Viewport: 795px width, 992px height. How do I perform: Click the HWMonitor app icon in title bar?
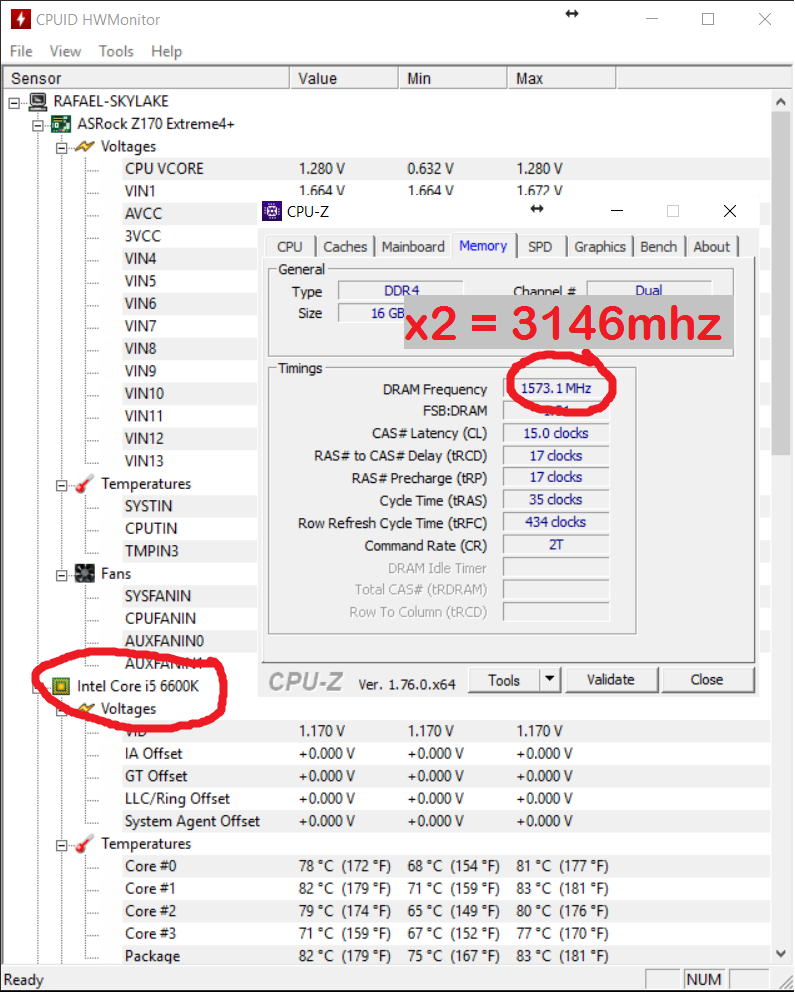(x=20, y=19)
